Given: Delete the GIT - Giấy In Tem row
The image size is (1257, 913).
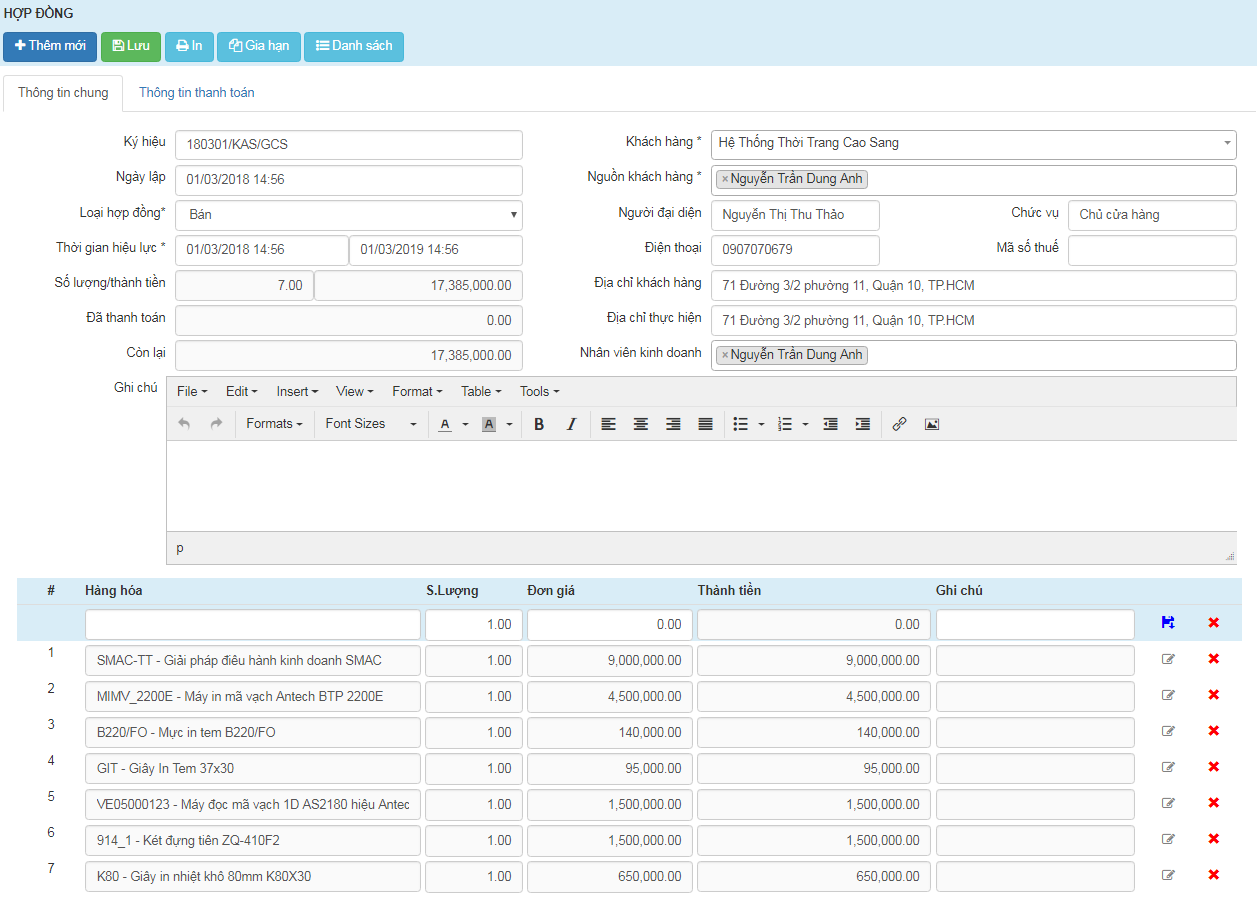Looking at the screenshot, I should (1214, 767).
